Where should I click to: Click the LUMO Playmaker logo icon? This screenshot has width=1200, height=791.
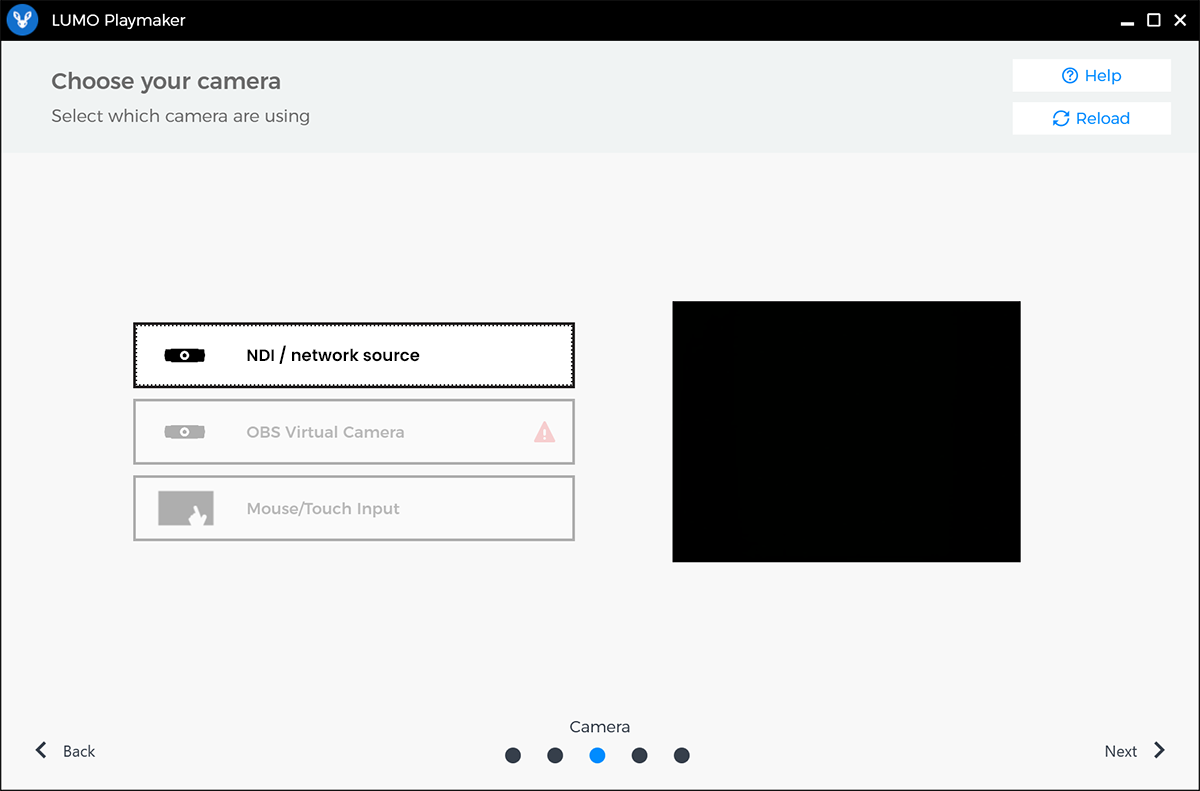coord(22,20)
